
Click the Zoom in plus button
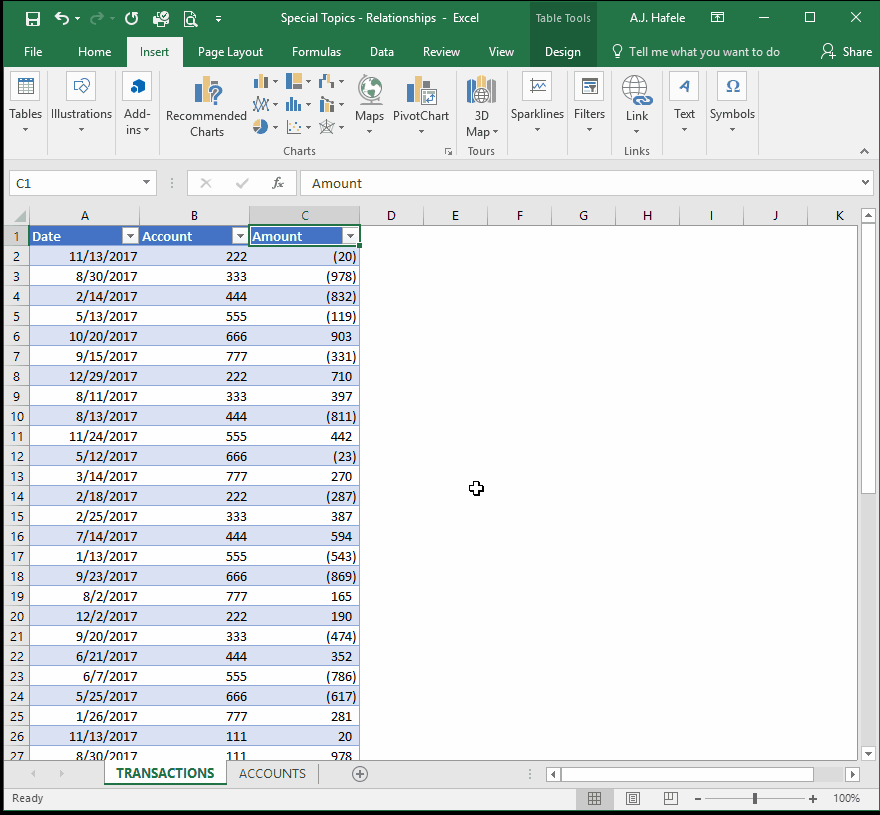(813, 799)
